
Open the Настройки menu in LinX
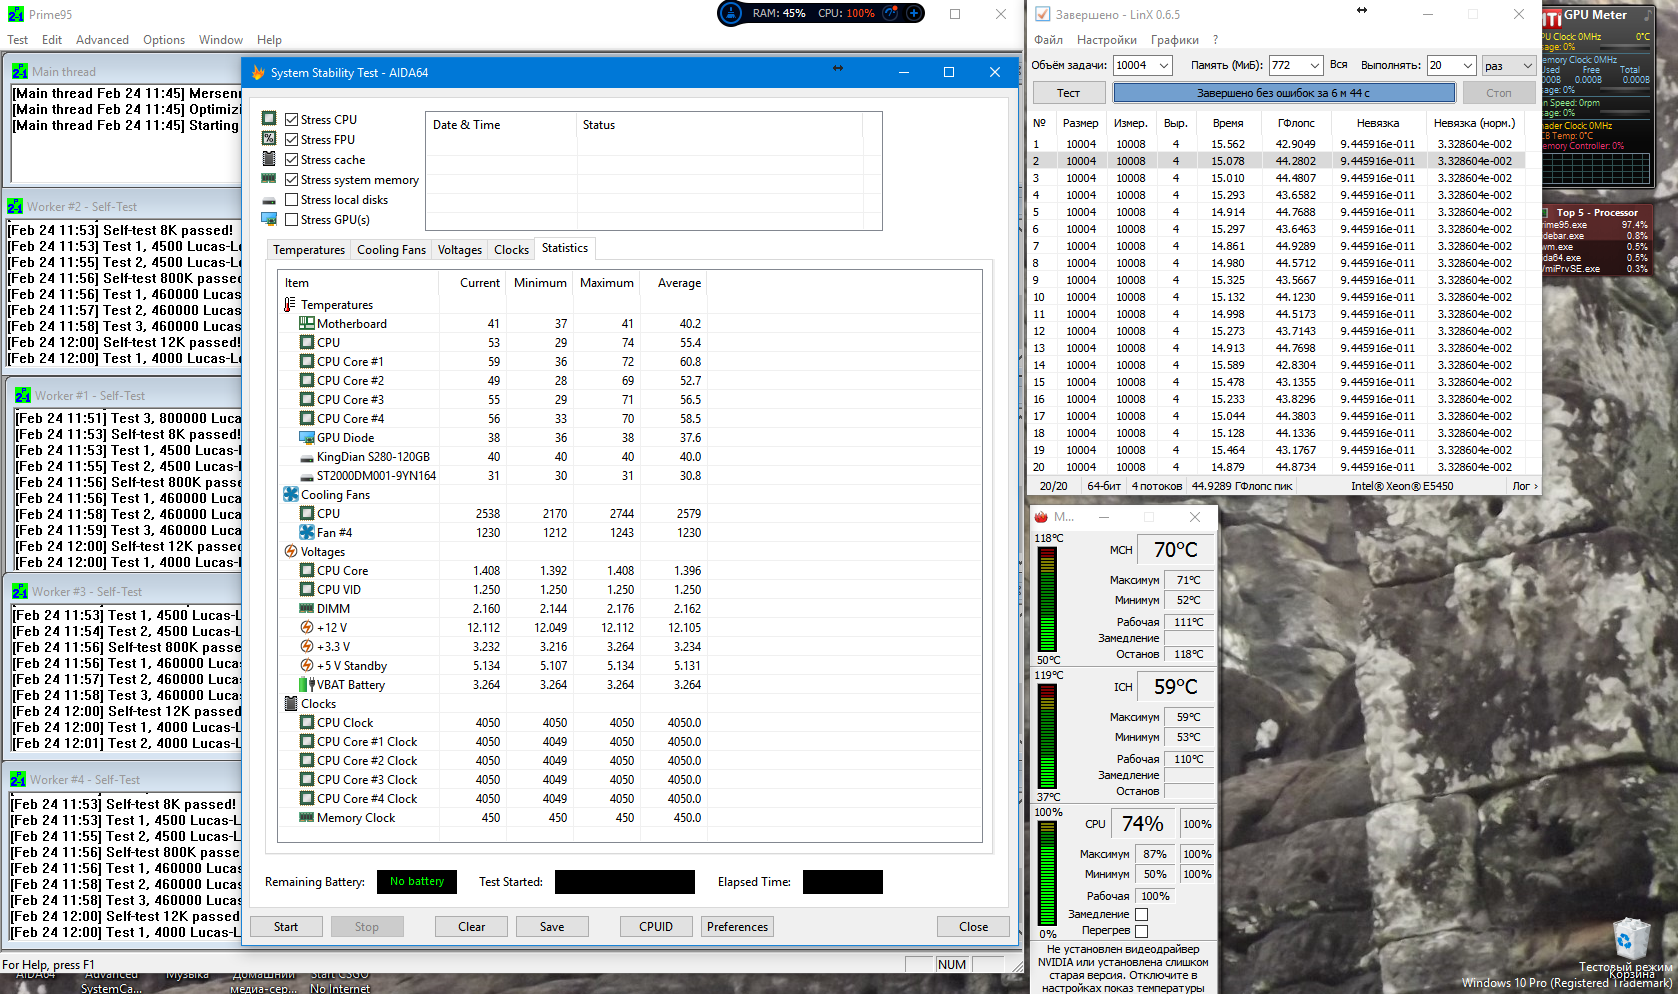(1106, 40)
